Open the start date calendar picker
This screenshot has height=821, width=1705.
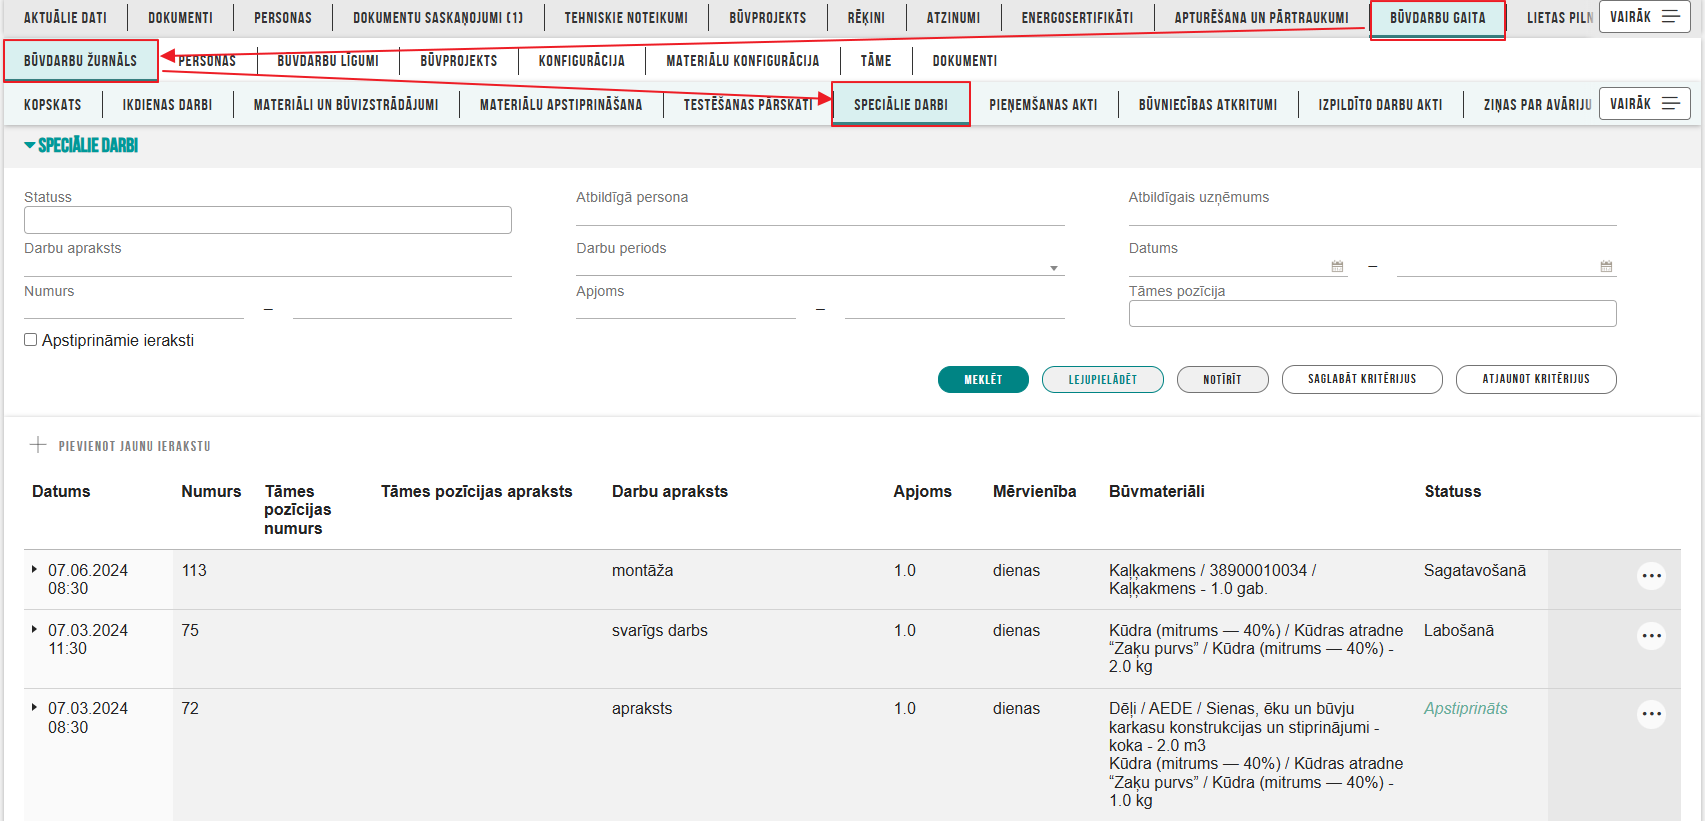1337,266
